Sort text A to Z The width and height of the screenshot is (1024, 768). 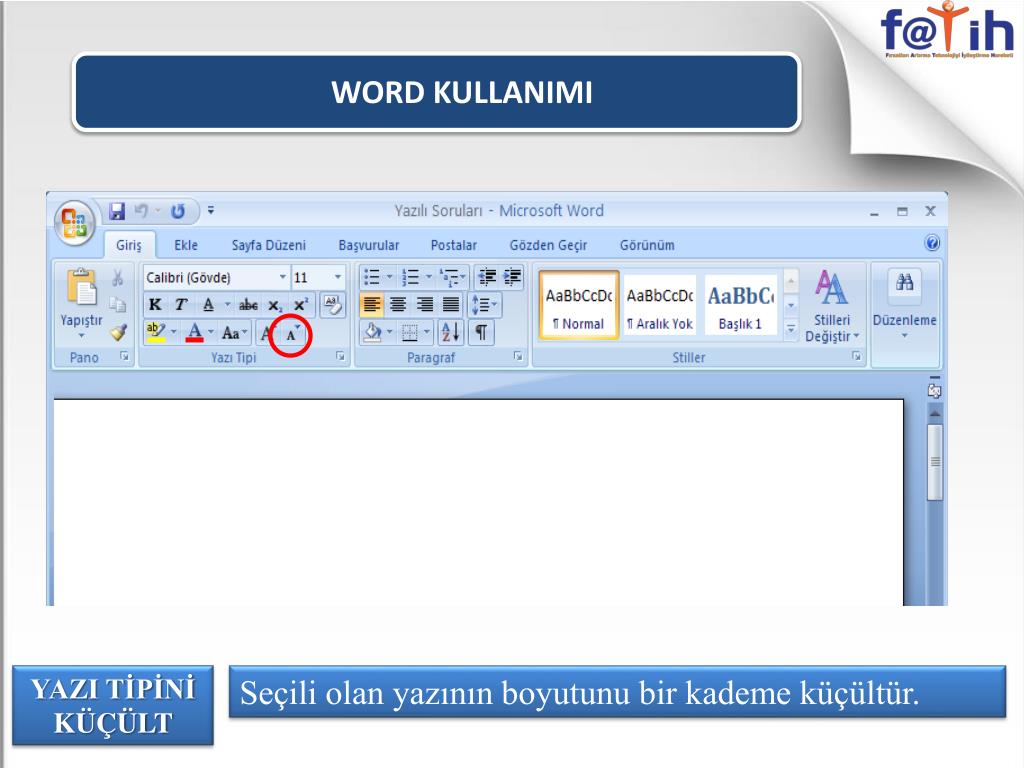pyautogui.click(x=451, y=332)
